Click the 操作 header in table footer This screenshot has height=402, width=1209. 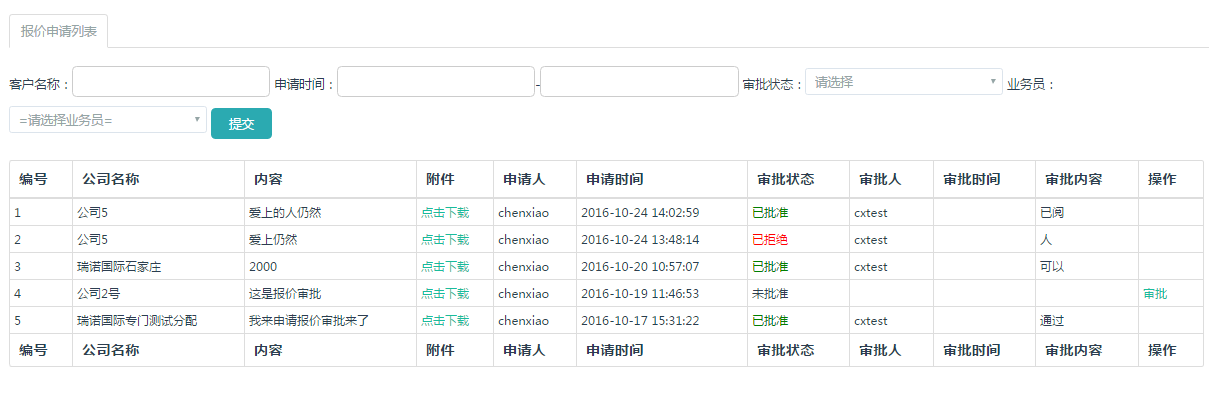coord(1162,350)
